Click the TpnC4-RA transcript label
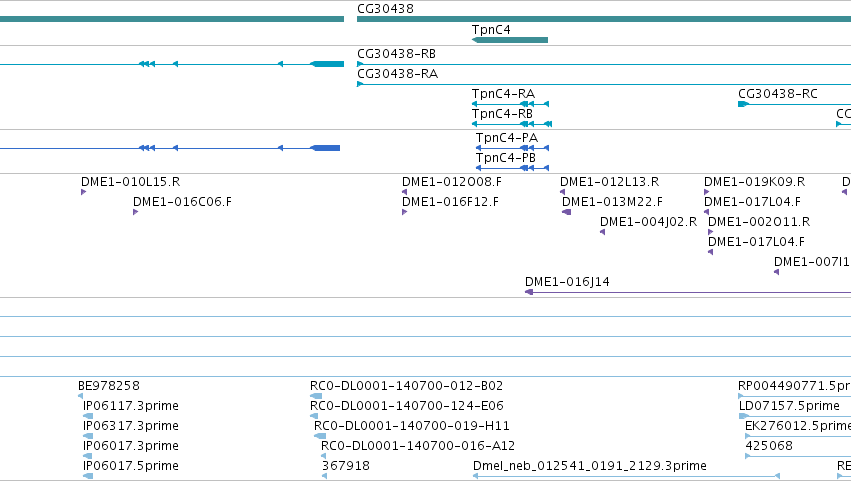The image size is (851, 481). (x=503, y=94)
